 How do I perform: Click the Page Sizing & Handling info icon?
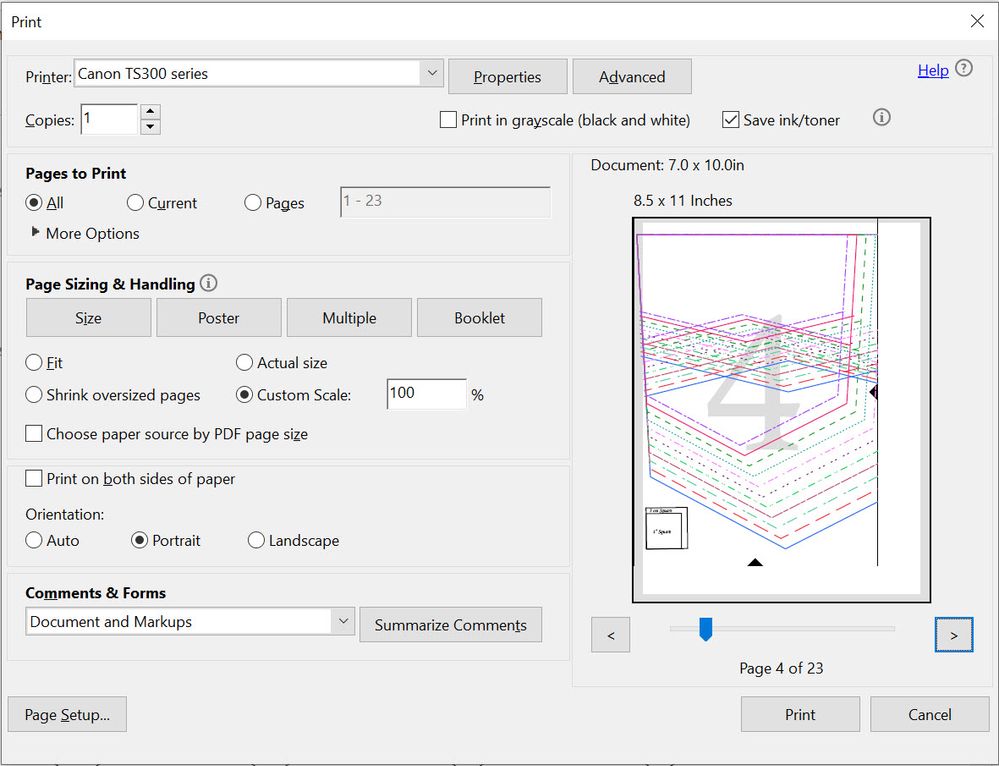(x=208, y=283)
